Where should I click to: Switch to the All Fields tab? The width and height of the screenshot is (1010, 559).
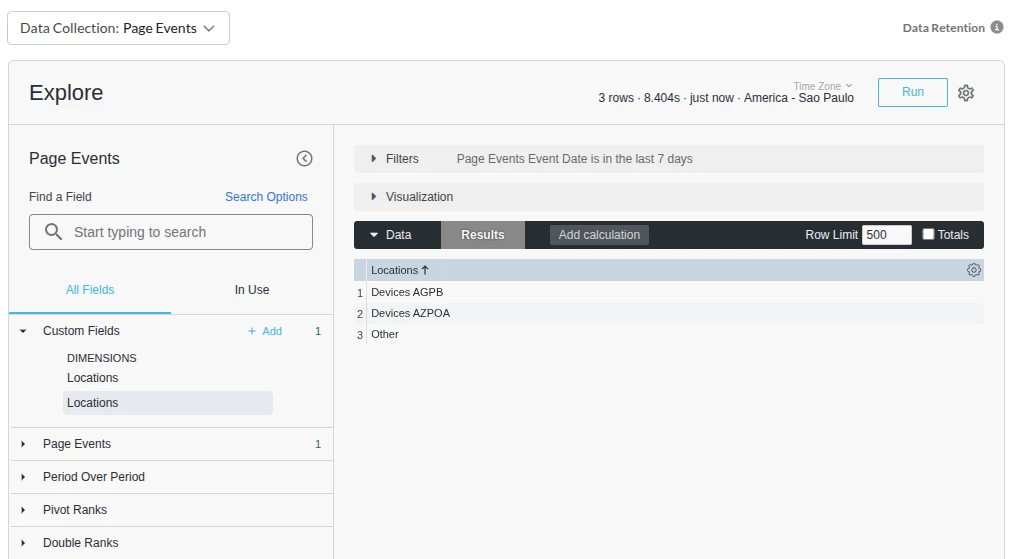coord(90,290)
